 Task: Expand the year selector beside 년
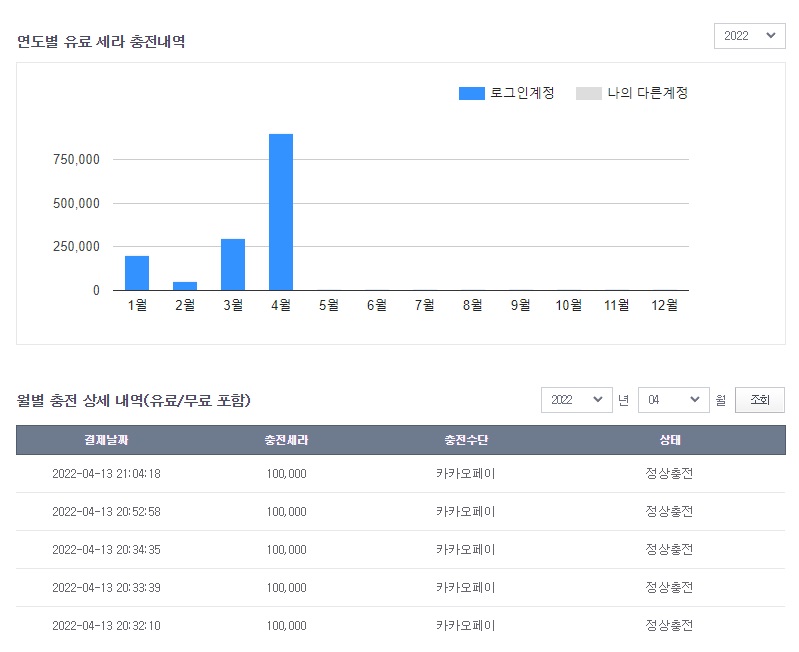point(576,400)
